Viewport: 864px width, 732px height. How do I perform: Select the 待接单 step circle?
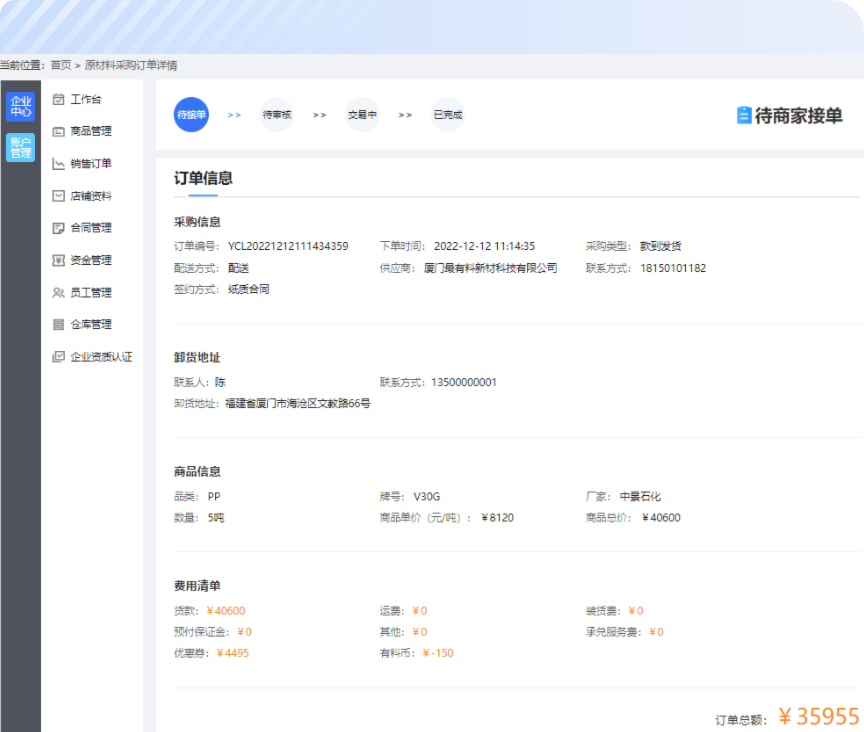click(x=191, y=115)
